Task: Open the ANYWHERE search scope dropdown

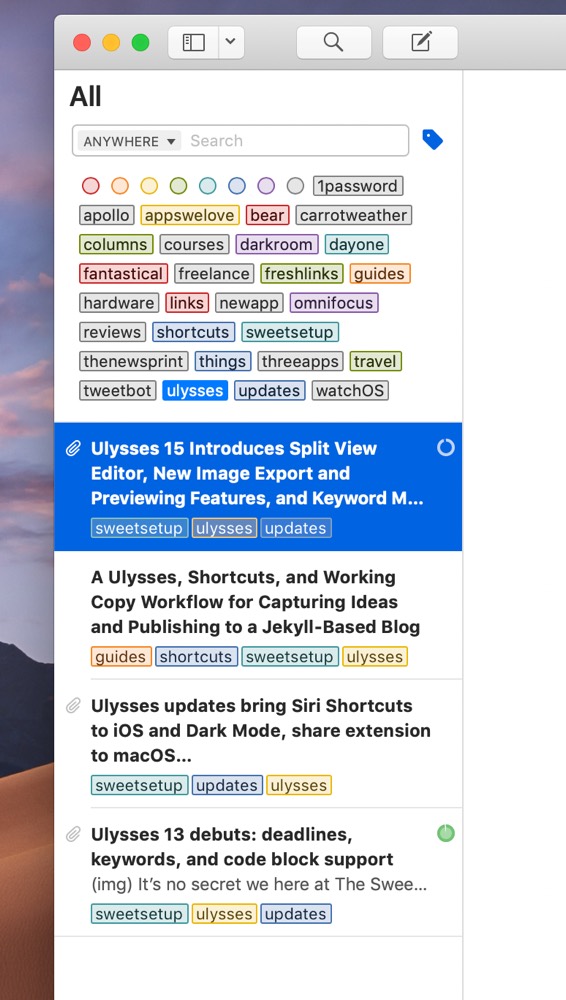Action: click(x=130, y=141)
